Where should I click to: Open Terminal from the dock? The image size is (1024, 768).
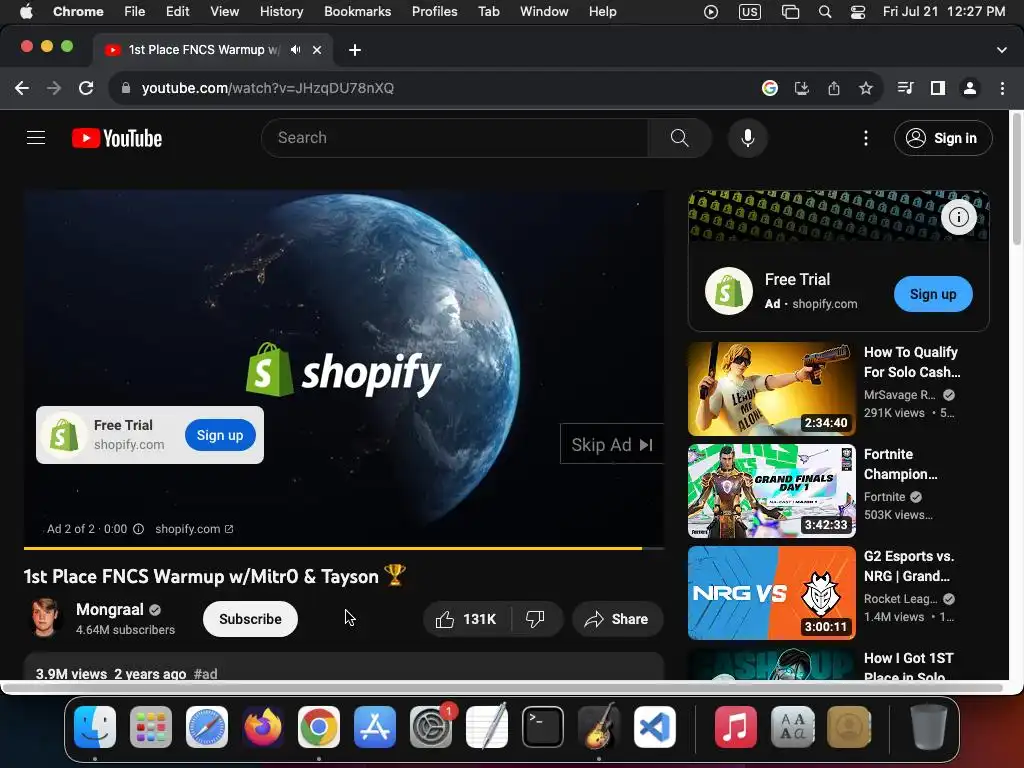tap(543, 727)
